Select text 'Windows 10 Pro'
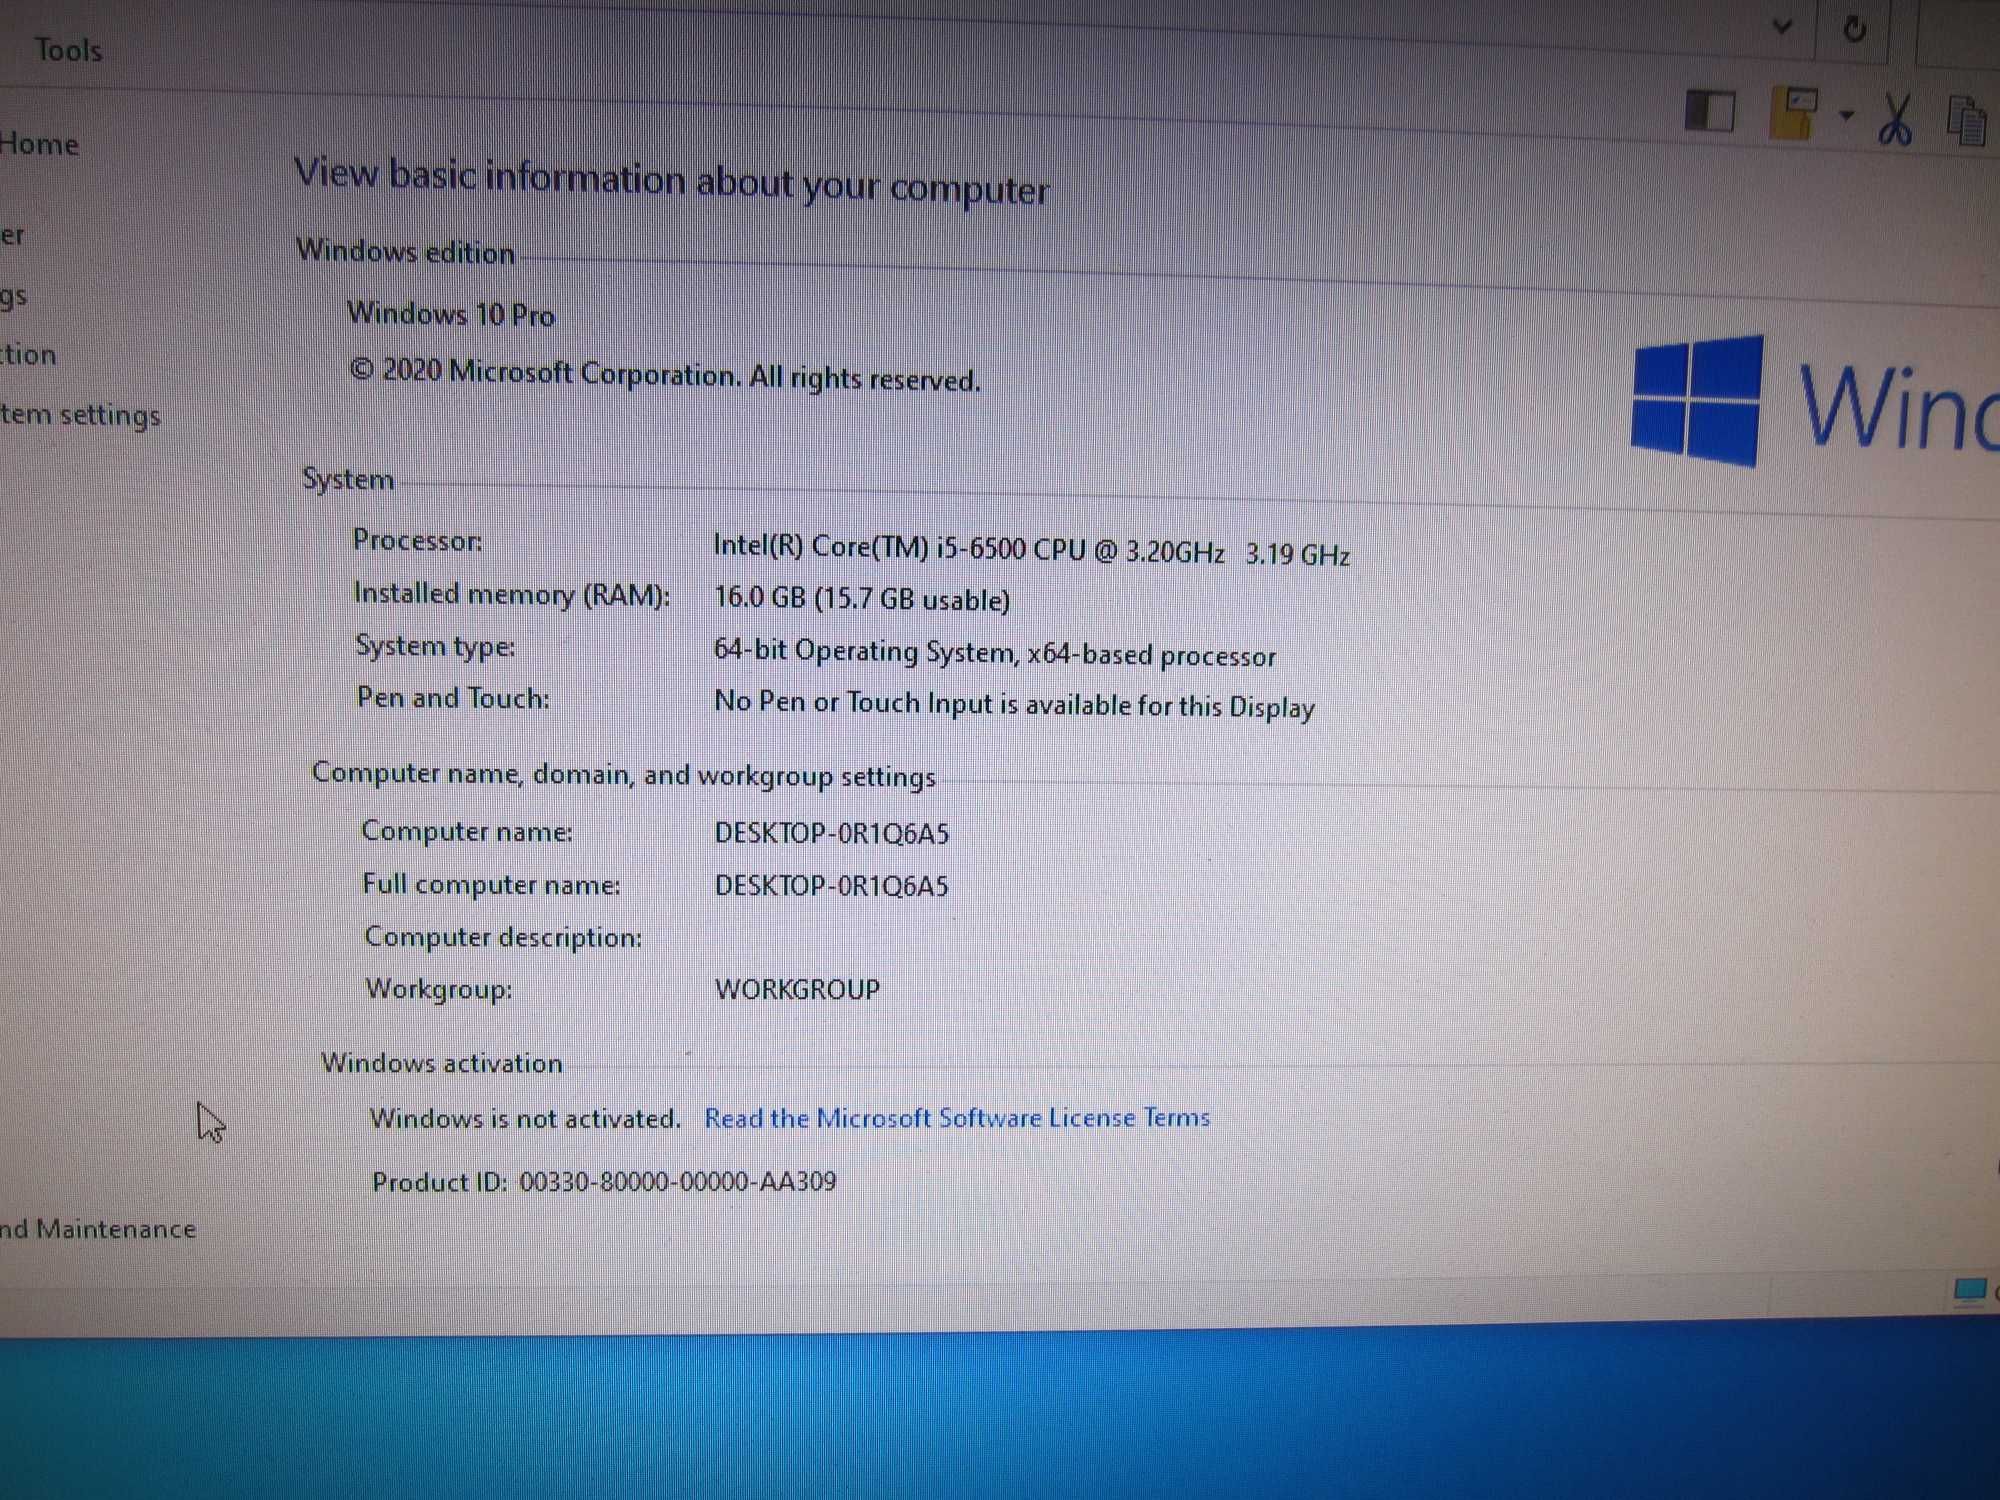This screenshot has width=2000, height=1500. pos(450,314)
